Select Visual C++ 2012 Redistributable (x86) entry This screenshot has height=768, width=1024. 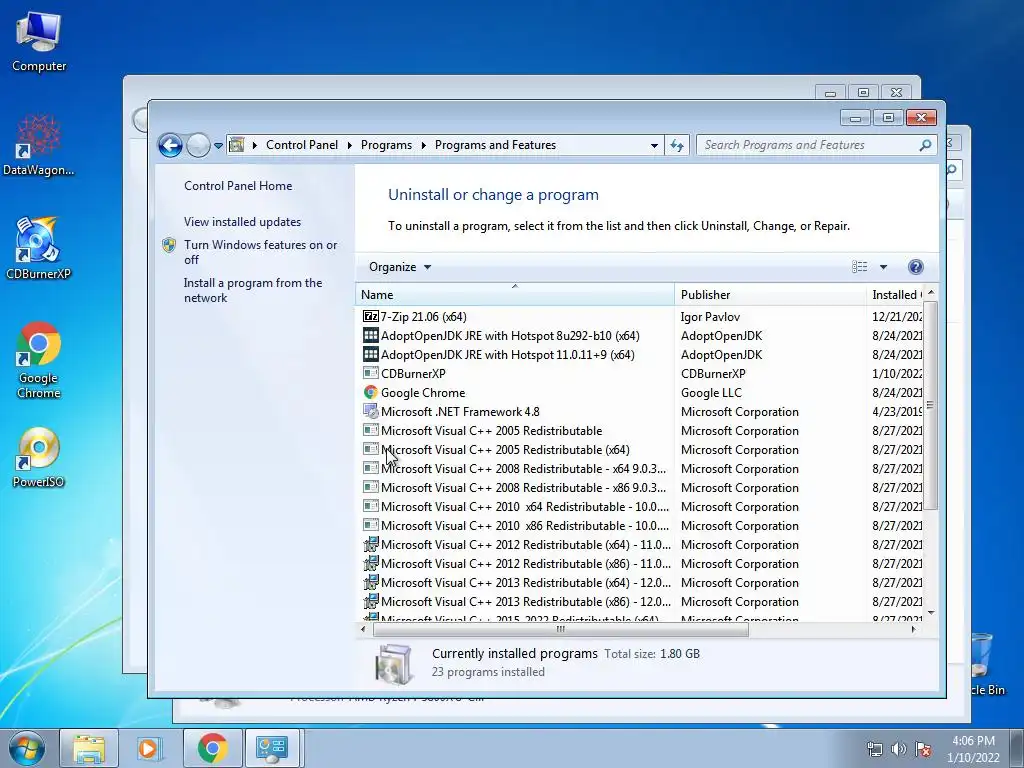coord(526,564)
